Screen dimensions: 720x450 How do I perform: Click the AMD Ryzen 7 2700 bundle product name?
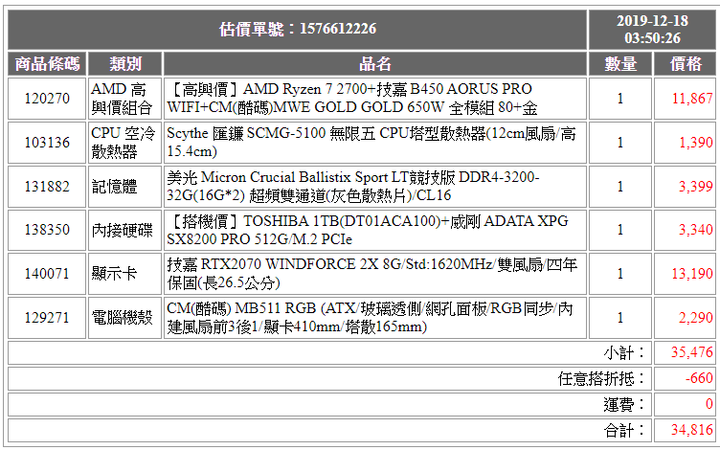(352, 98)
